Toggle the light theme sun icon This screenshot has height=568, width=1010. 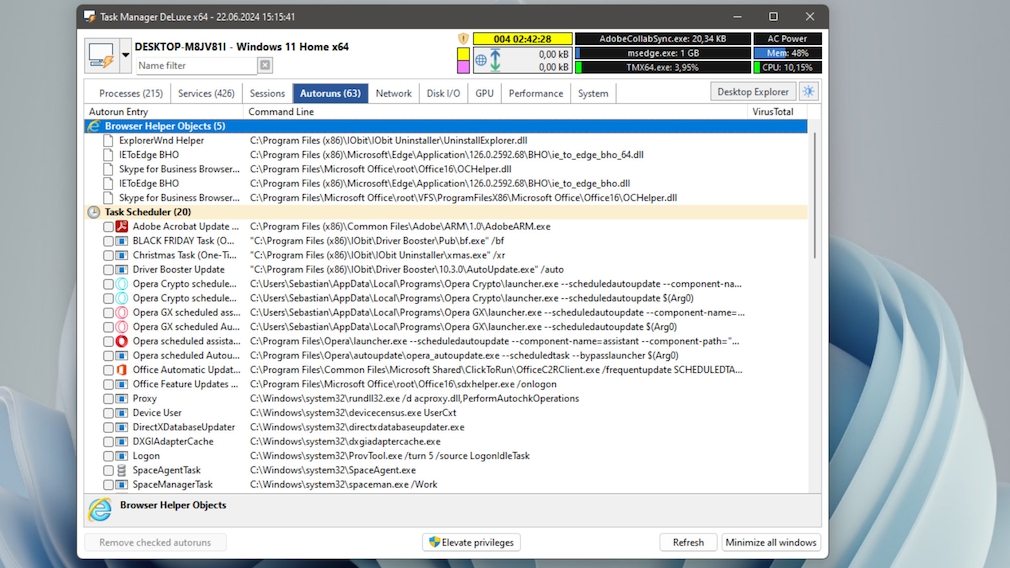pos(808,92)
